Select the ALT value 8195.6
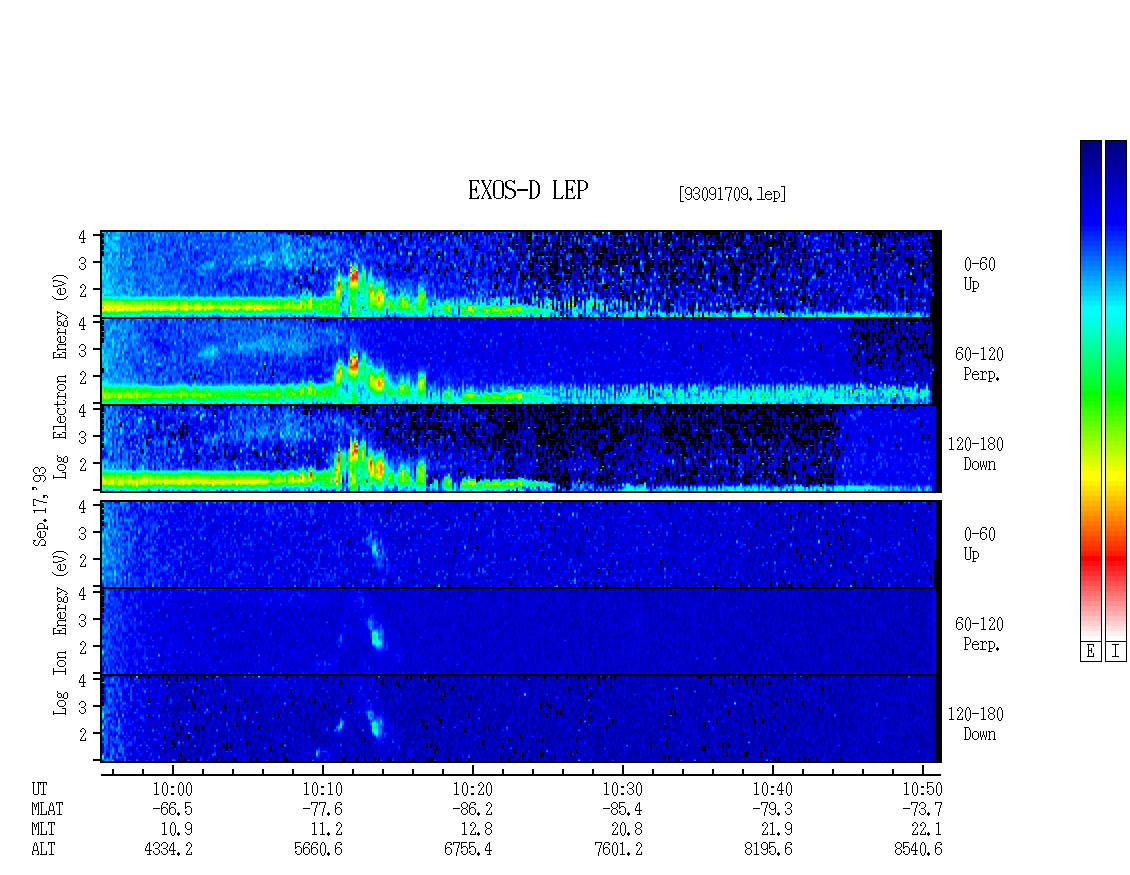This screenshot has width=1130, height=875. click(768, 850)
